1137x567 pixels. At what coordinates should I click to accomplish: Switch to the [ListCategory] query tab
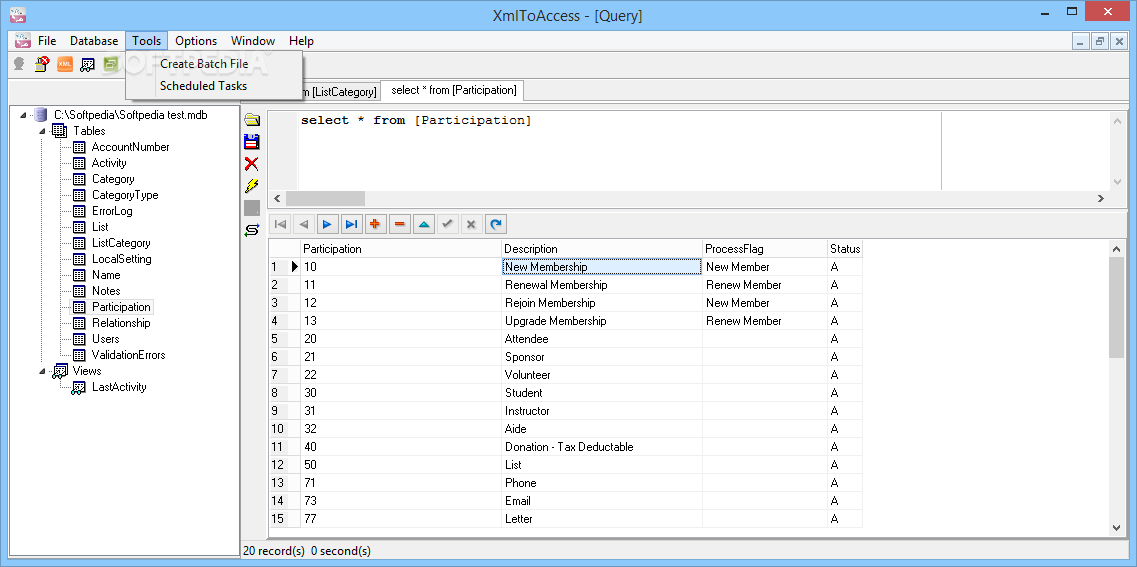coord(341,91)
